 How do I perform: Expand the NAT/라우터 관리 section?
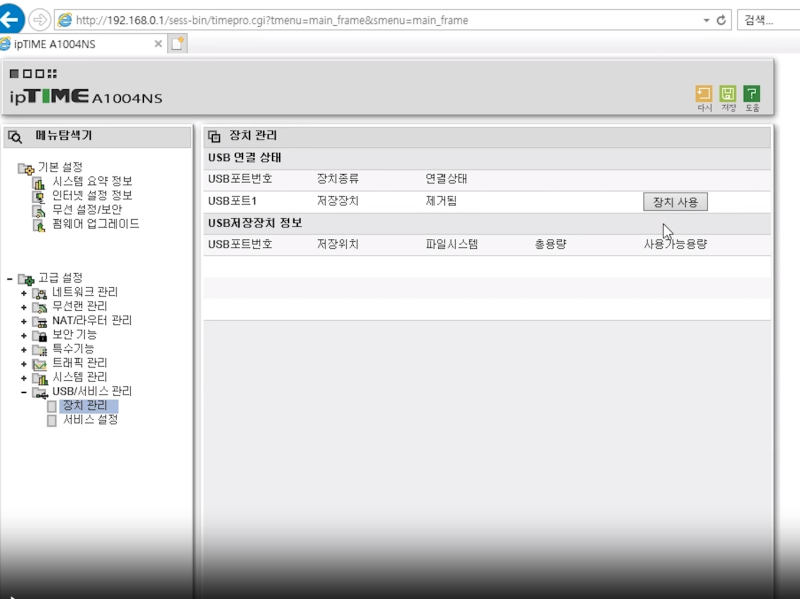22,322
